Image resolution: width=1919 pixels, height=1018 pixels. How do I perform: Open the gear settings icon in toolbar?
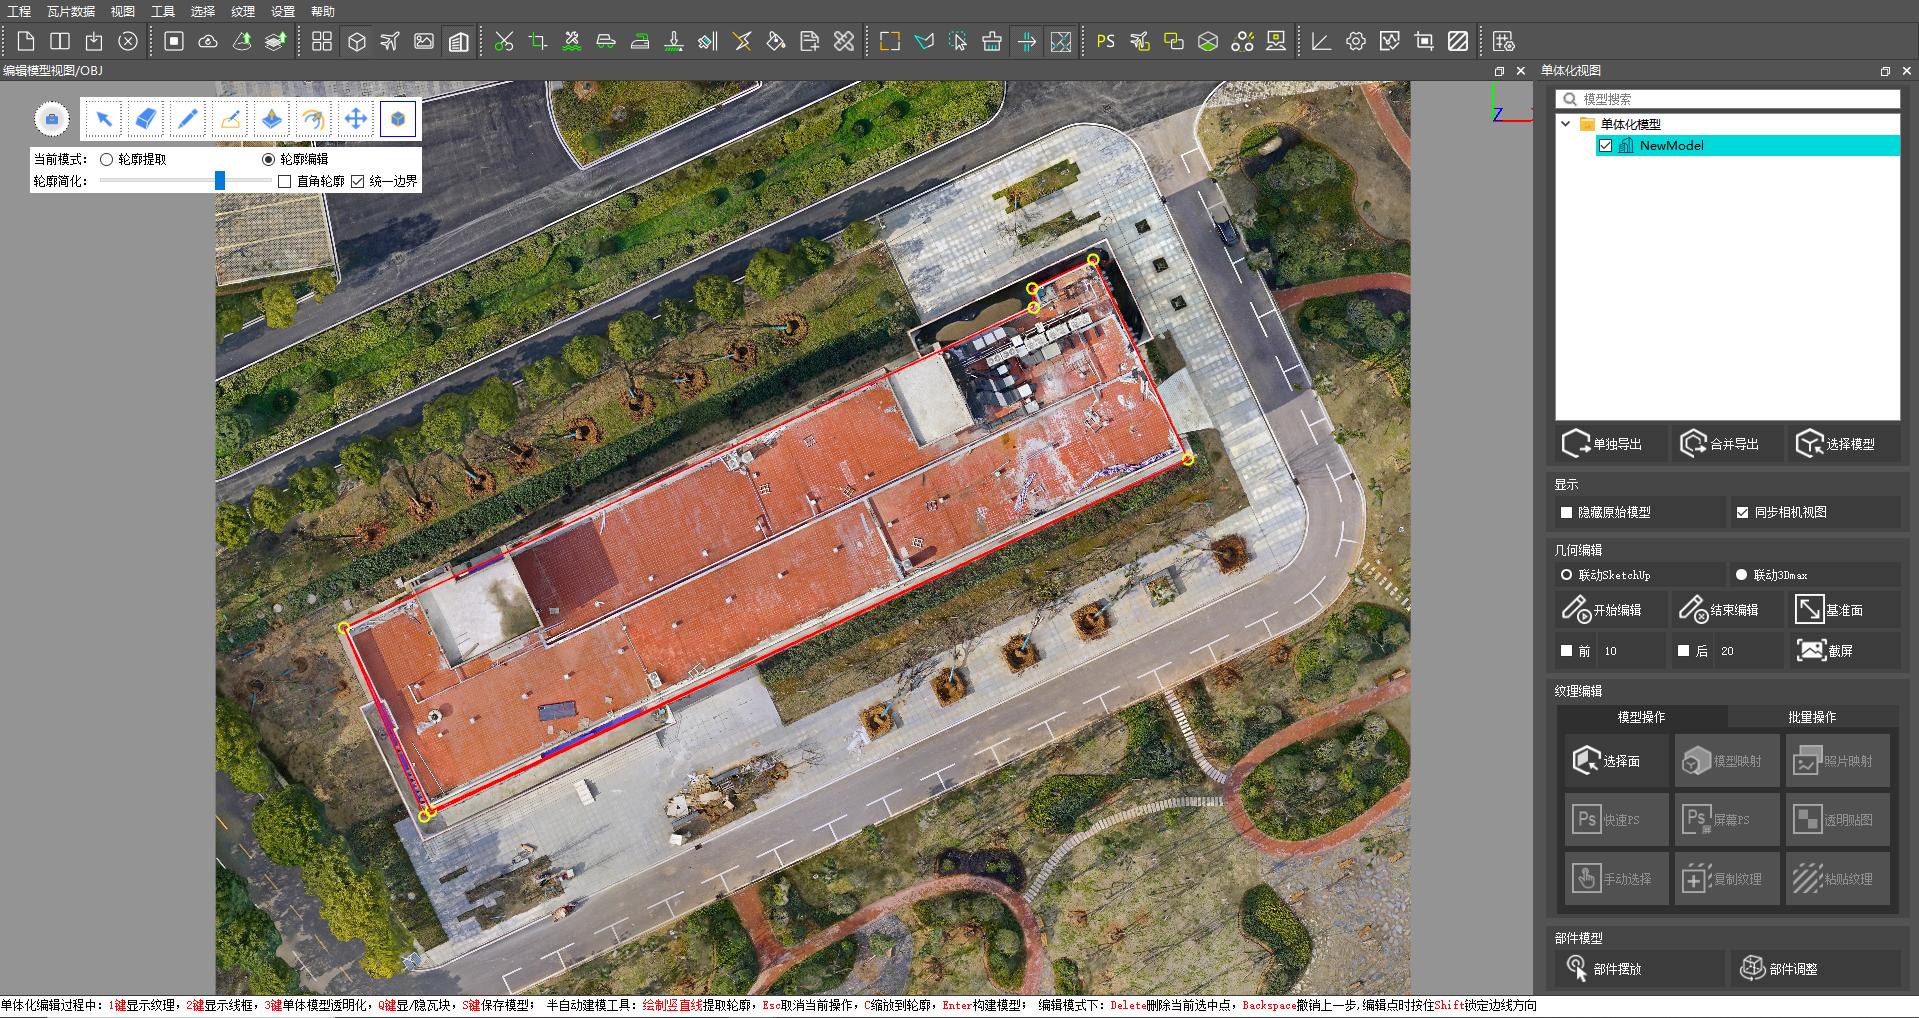pos(1355,41)
